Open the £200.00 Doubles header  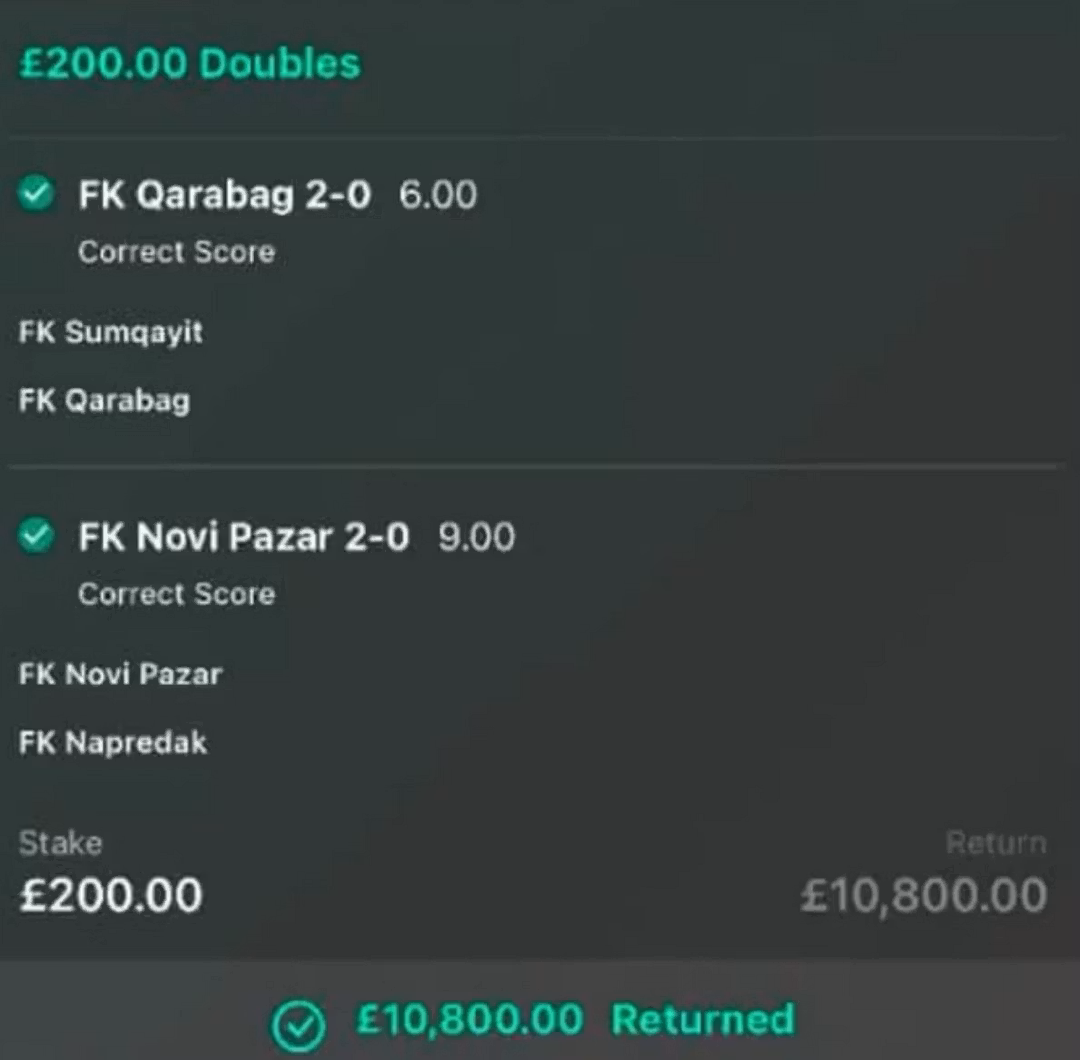click(190, 64)
